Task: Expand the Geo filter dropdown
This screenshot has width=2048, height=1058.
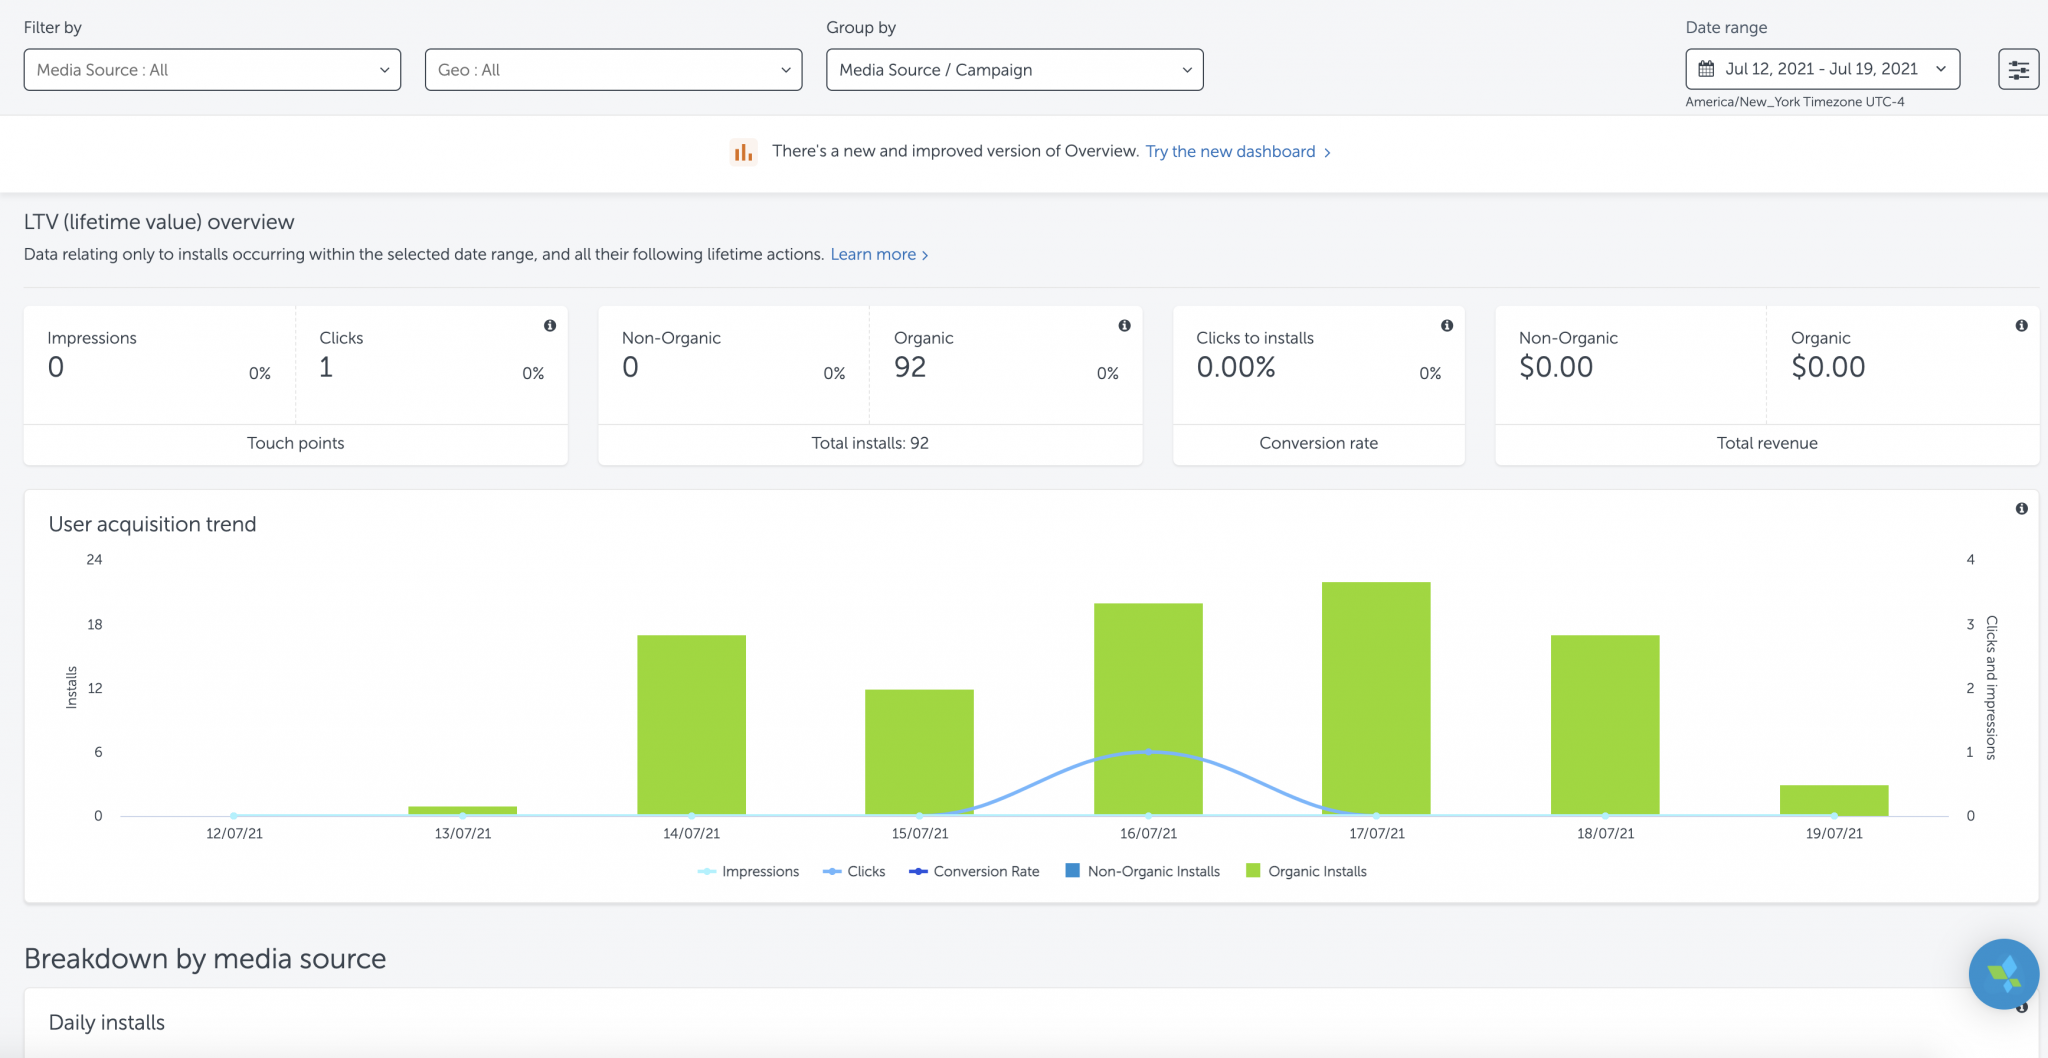Action: click(x=613, y=70)
